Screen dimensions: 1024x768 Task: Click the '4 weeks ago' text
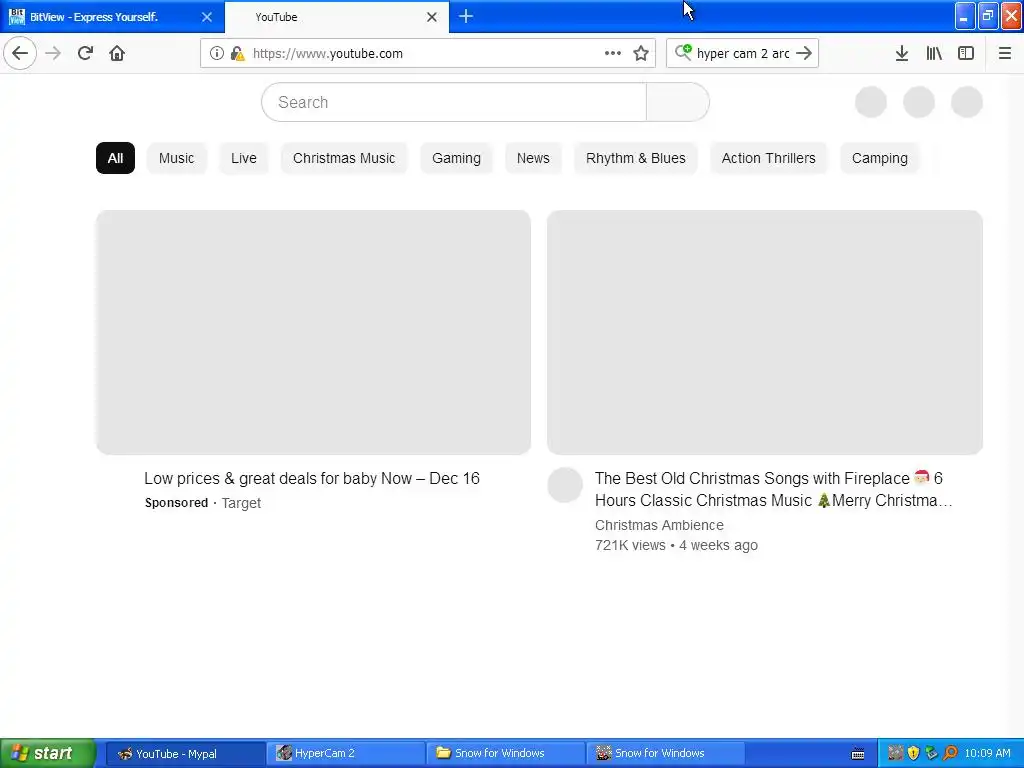click(x=718, y=545)
